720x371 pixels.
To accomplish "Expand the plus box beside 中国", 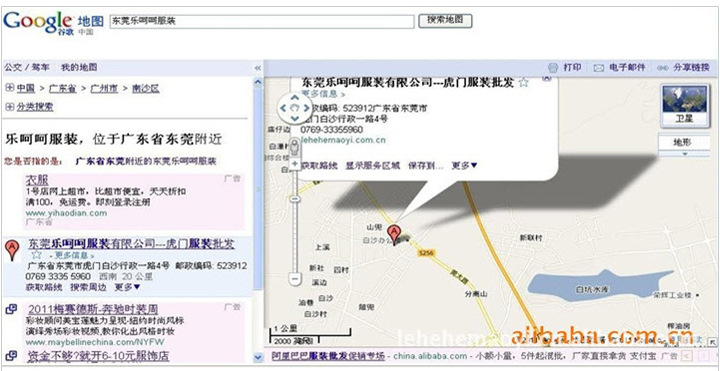I will point(10,88).
